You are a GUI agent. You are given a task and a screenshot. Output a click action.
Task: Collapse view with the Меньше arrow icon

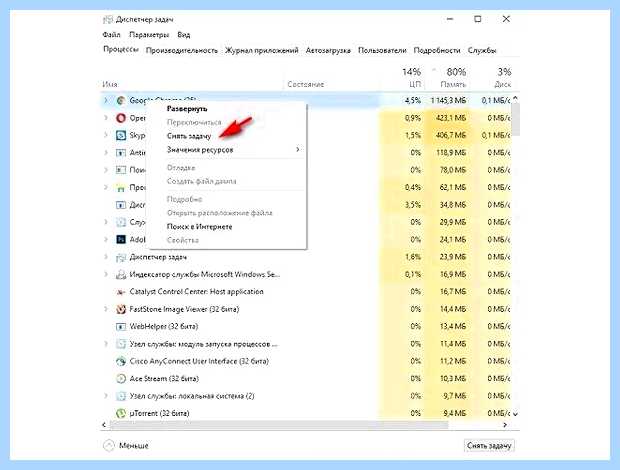click(x=108, y=445)
